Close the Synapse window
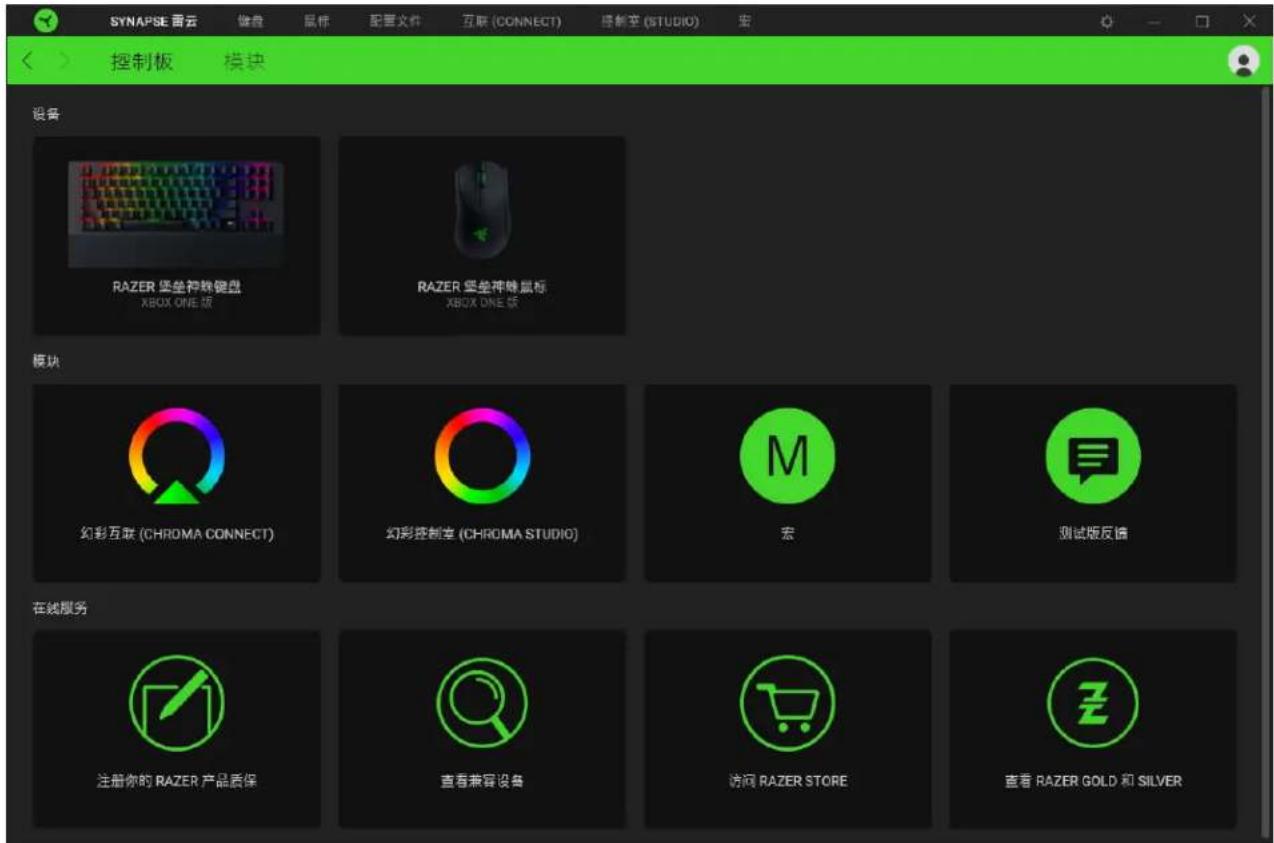Viewport: 1274px width, 843px height. click(x=1249, y=21)
